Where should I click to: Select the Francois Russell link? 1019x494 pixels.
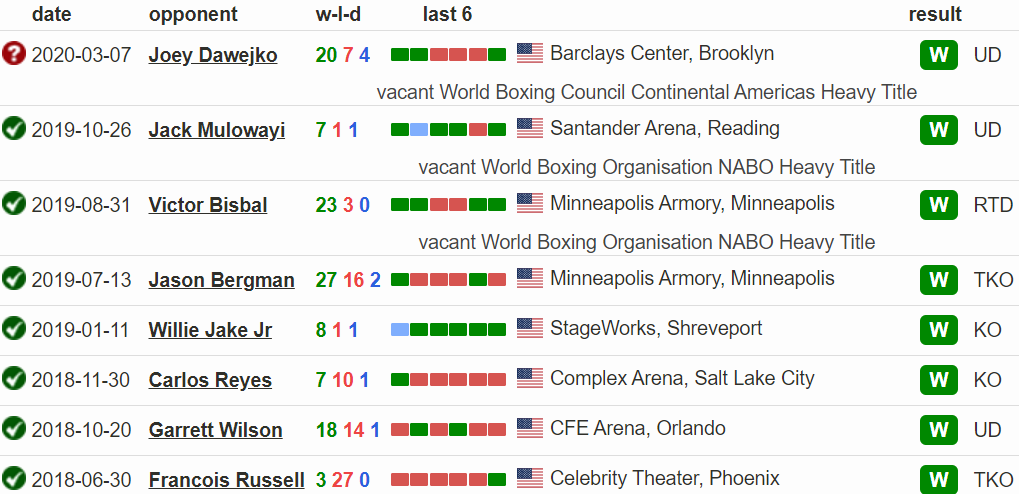point(226,480)
